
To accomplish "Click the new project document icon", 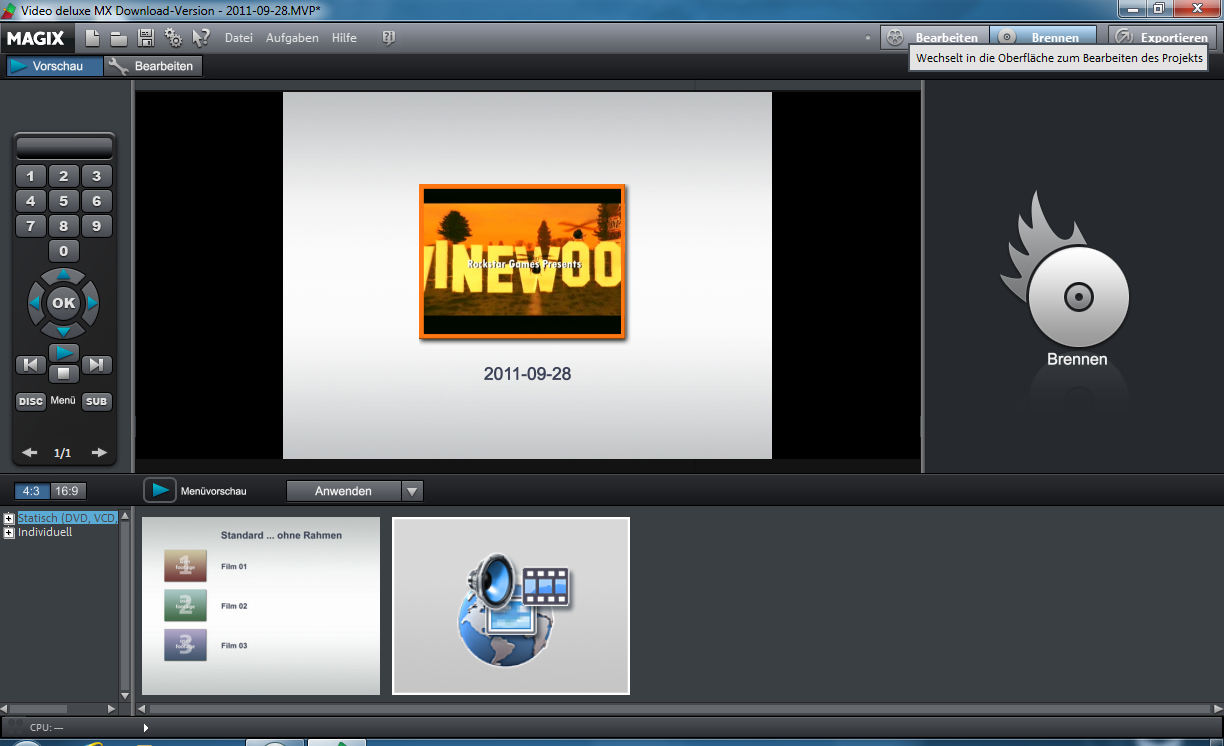I will coord(92,38).
